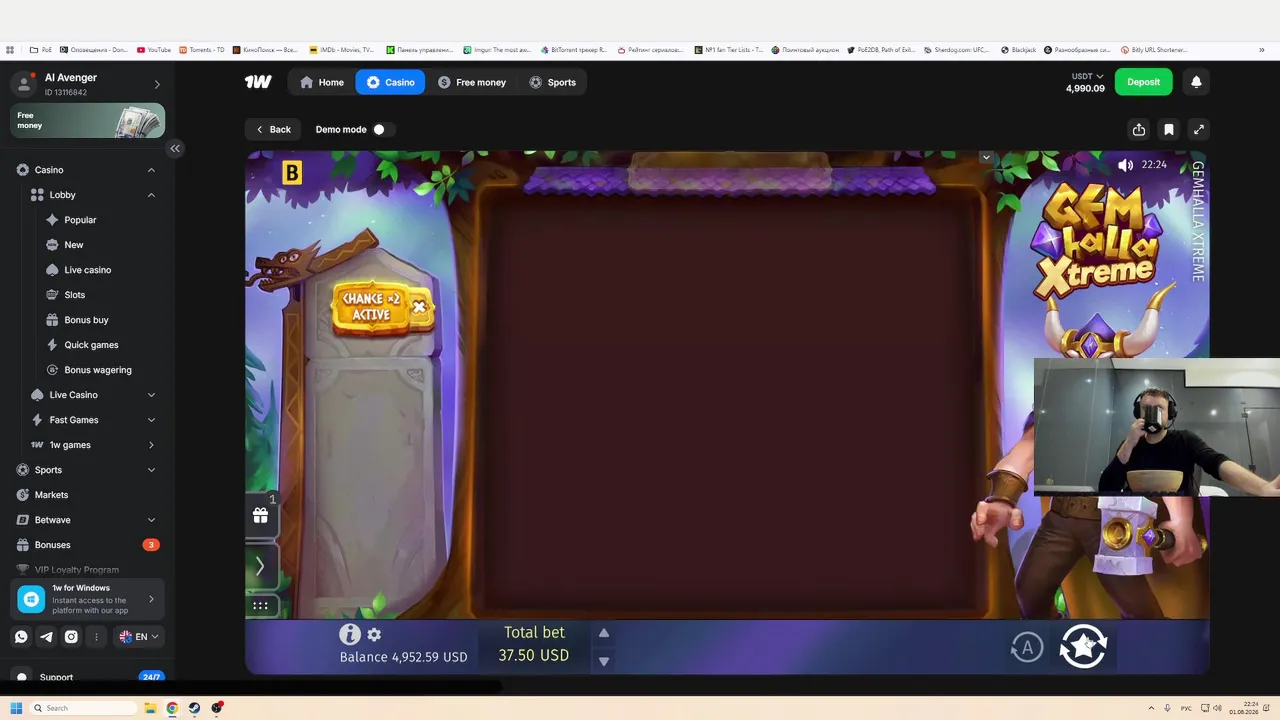Share the game via share icon
Image resolution: width=1280 pixels, height=720 pixels.
tap(1139, 129)
